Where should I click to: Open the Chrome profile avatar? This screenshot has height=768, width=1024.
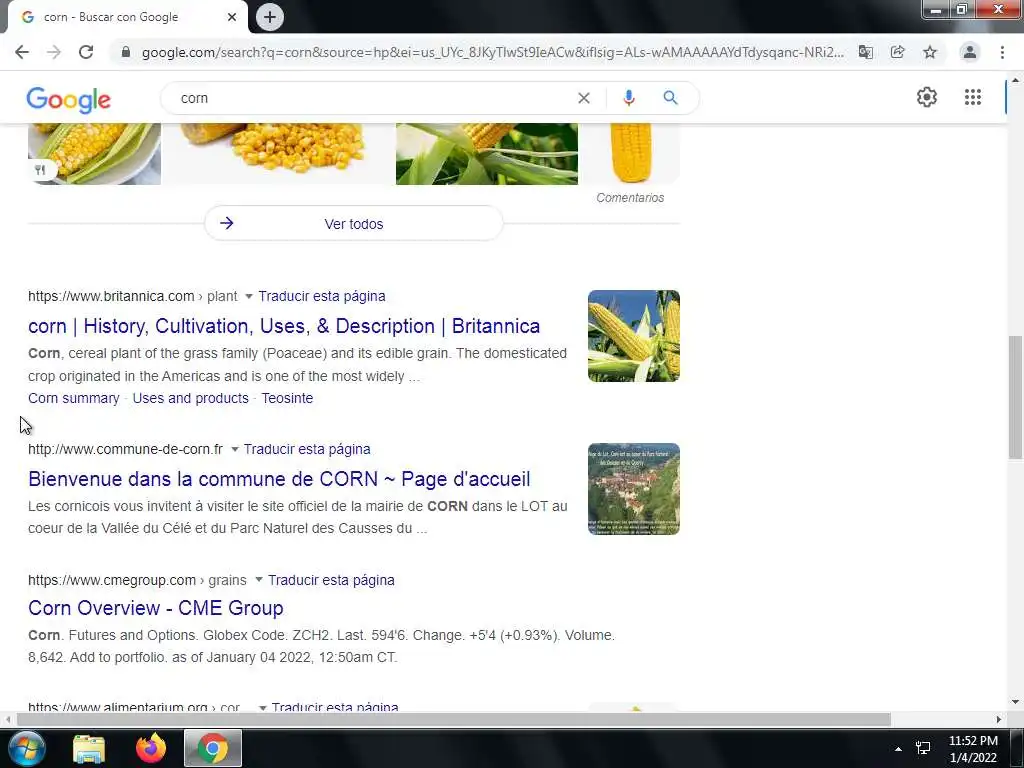tap(970, 52)
